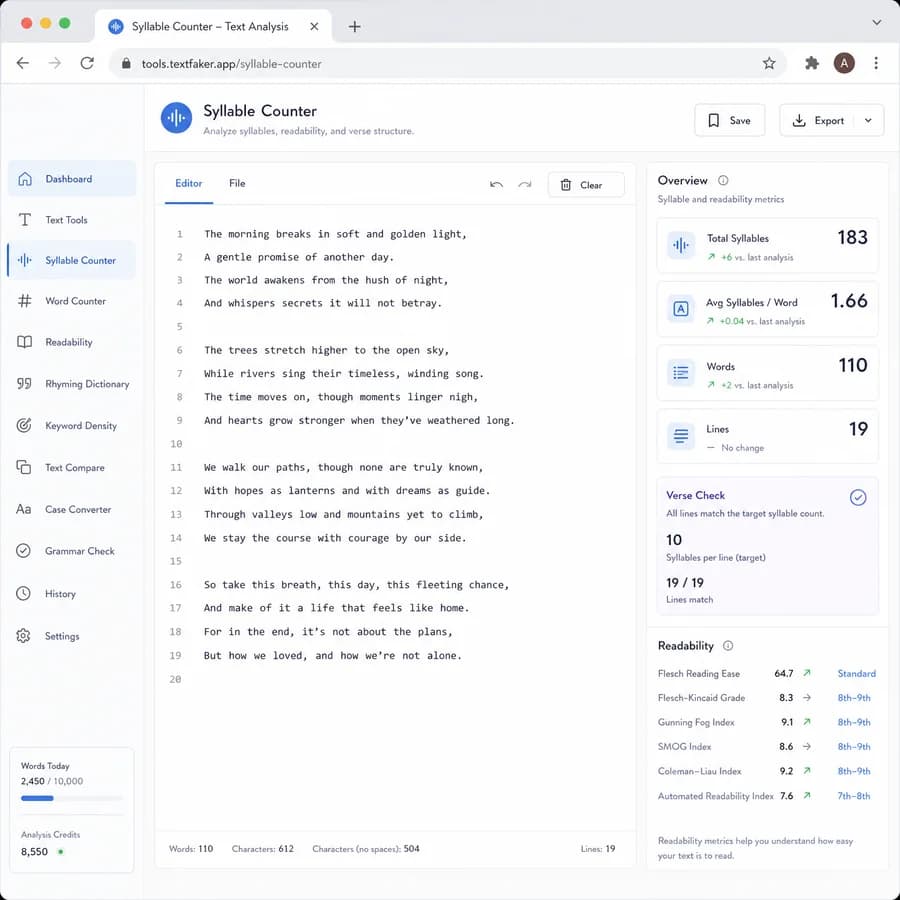900x900 pixels.
Task: Select Syllable Counter in sidebar
Action: coord(72,260)
